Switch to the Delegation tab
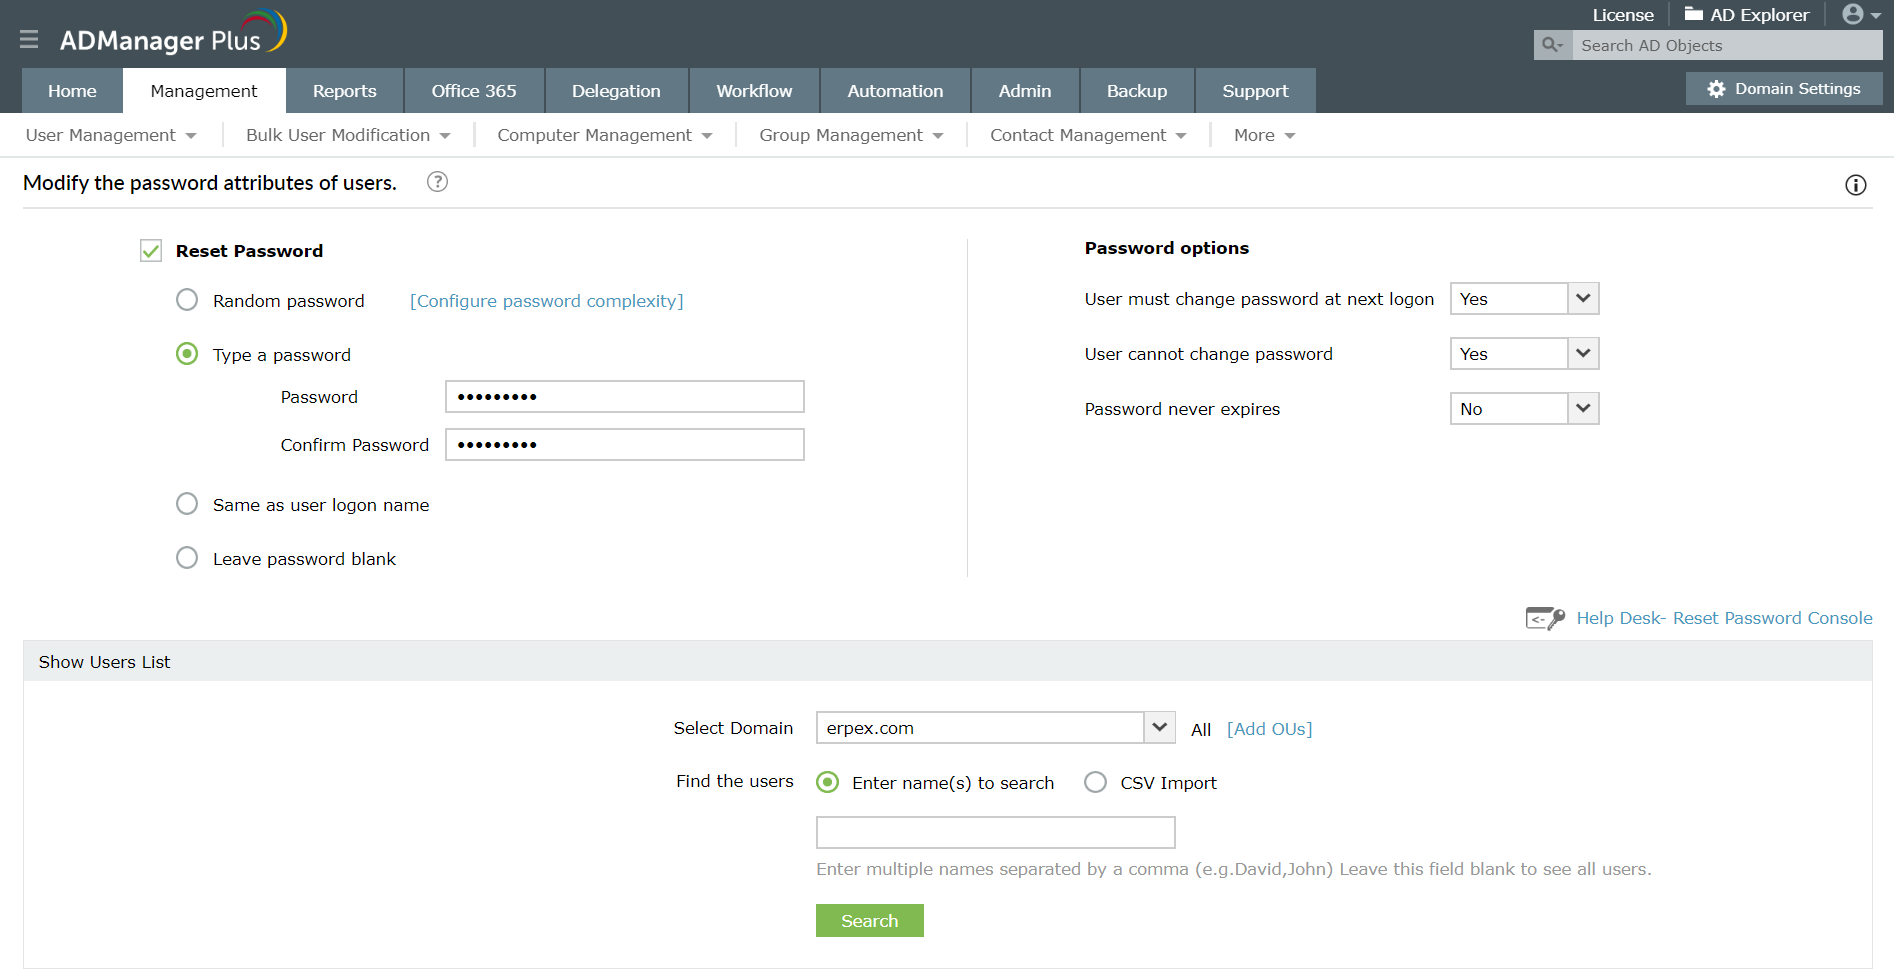 (616, 91)
